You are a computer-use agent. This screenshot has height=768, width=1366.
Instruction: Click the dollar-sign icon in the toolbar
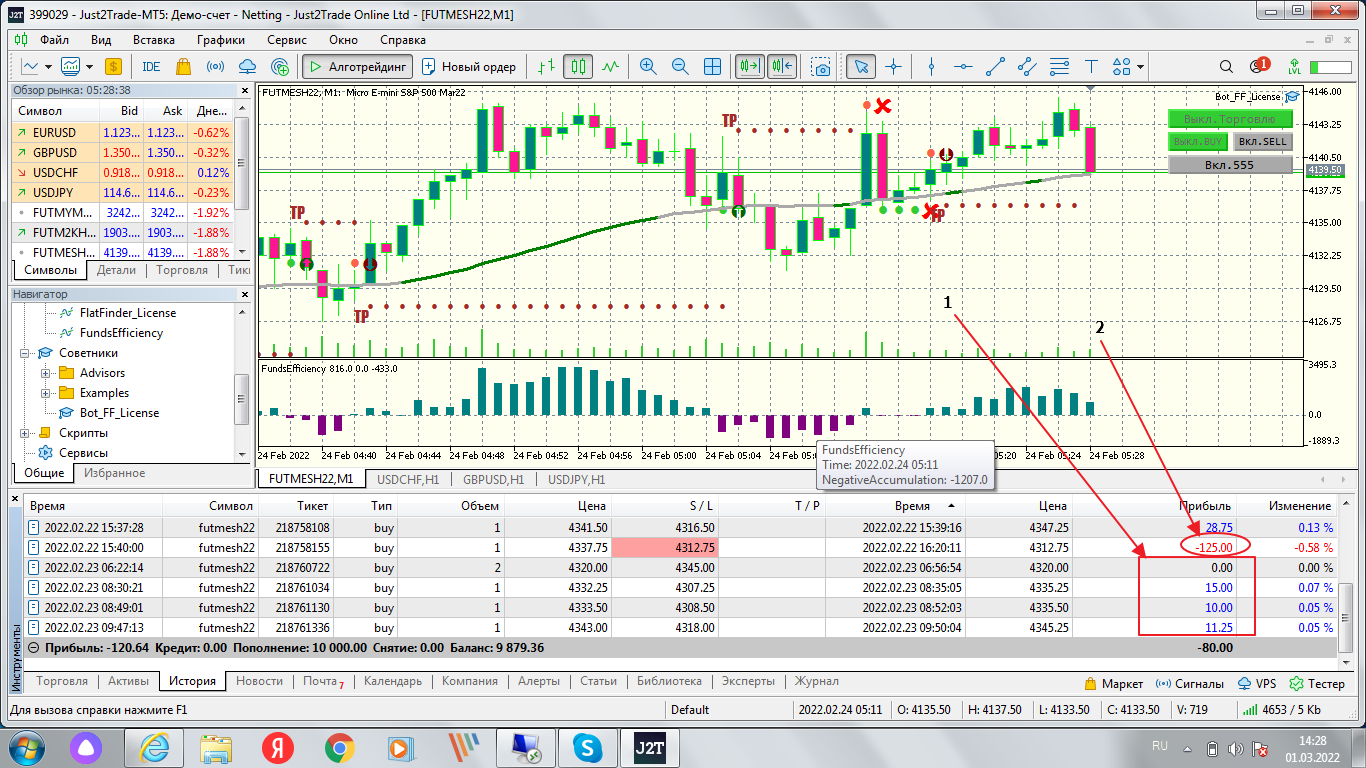(x=112, y=67)
